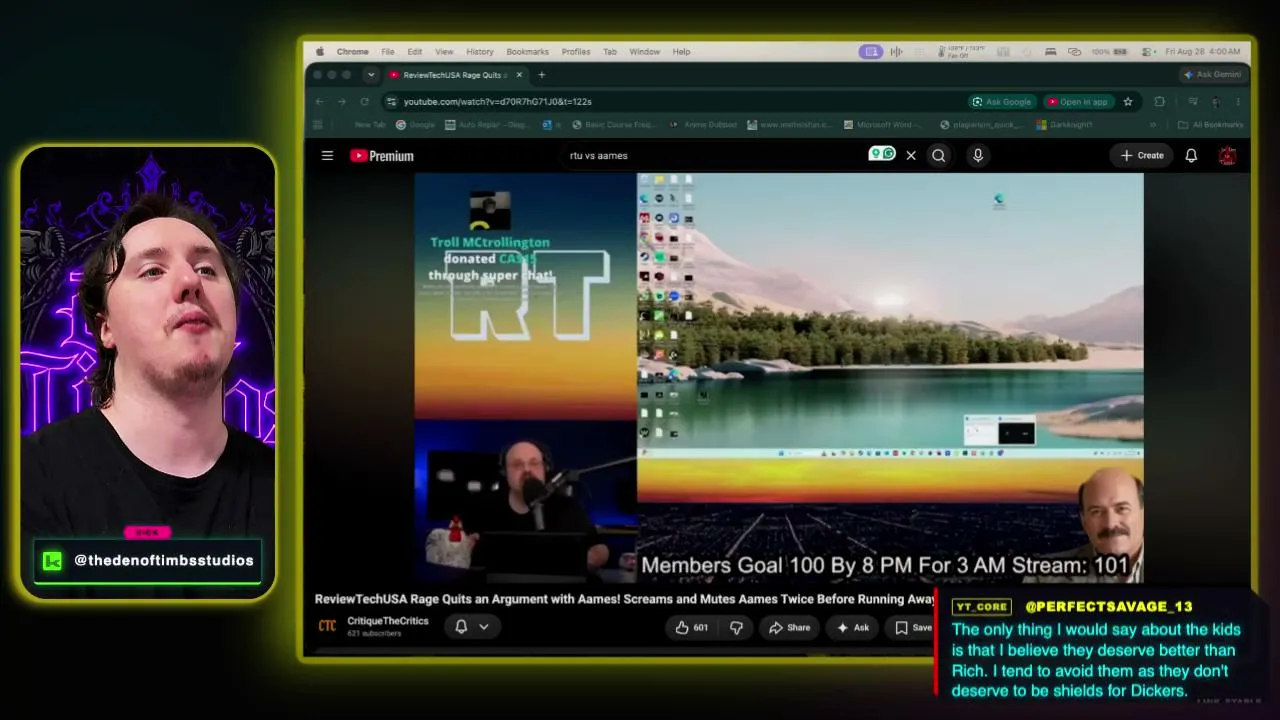This screenshot has height=720, width=1280.
Task: Open a new Chrome tab
Action: point(542,74)
